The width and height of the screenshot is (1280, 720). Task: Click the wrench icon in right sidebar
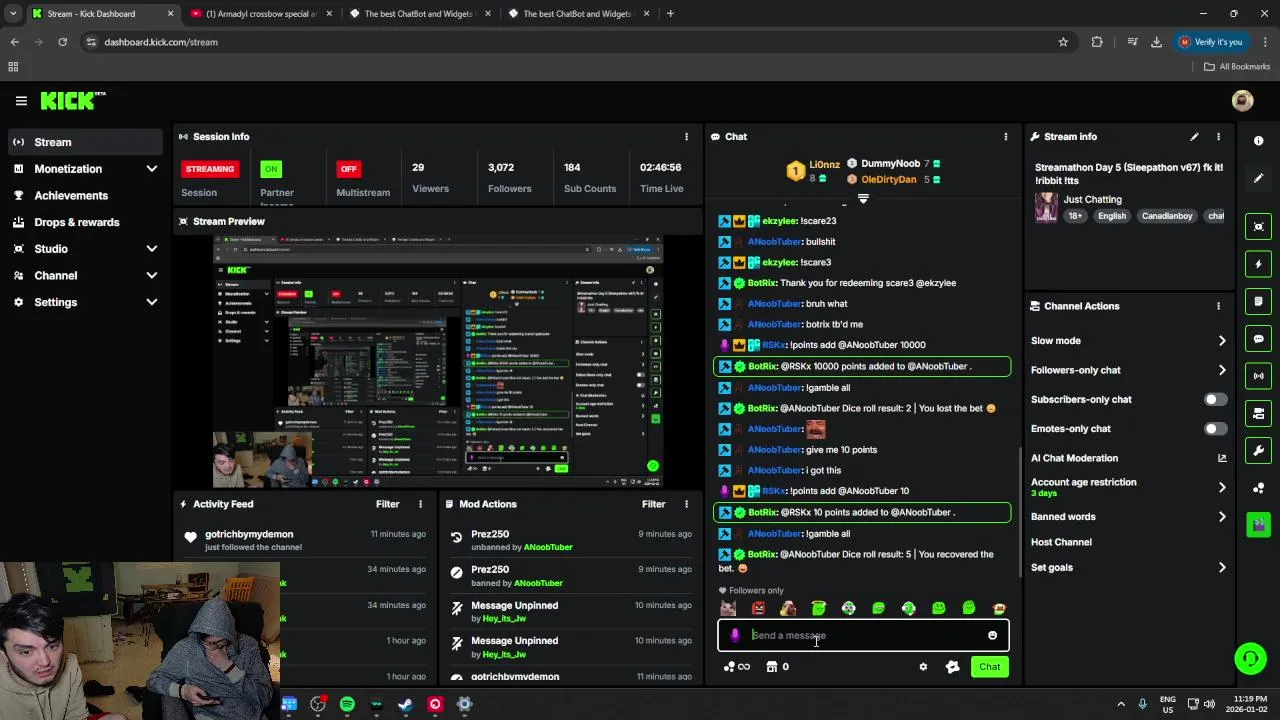pyautogui.click(x=1259, y=451)
